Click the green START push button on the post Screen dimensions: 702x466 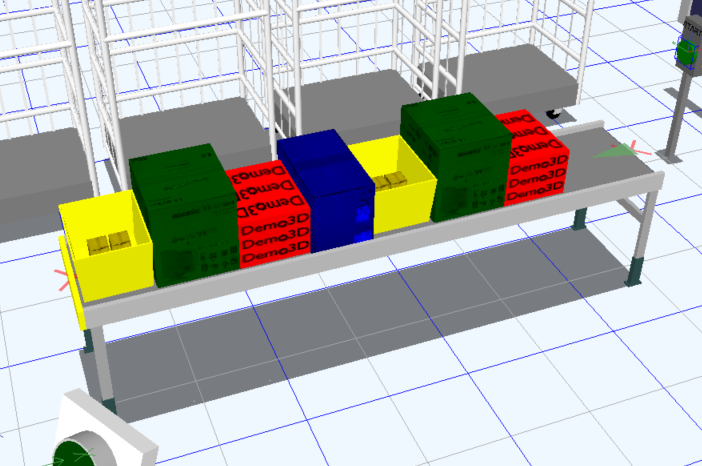pos(685,52)
